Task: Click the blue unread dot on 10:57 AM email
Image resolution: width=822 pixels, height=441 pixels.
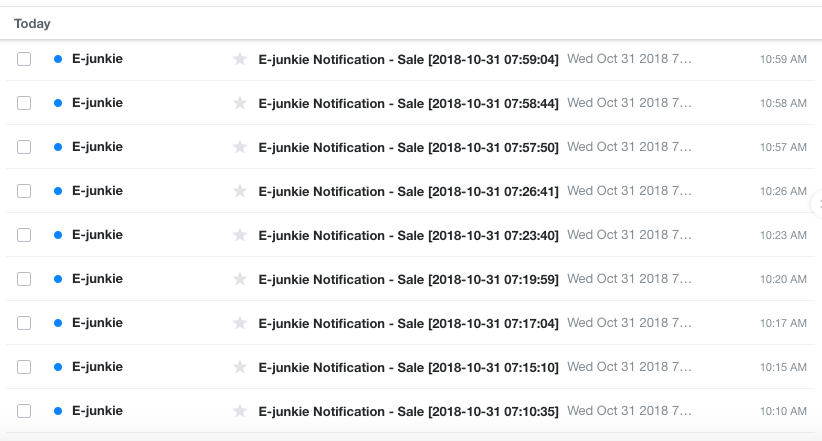Action: pos(58,147)
